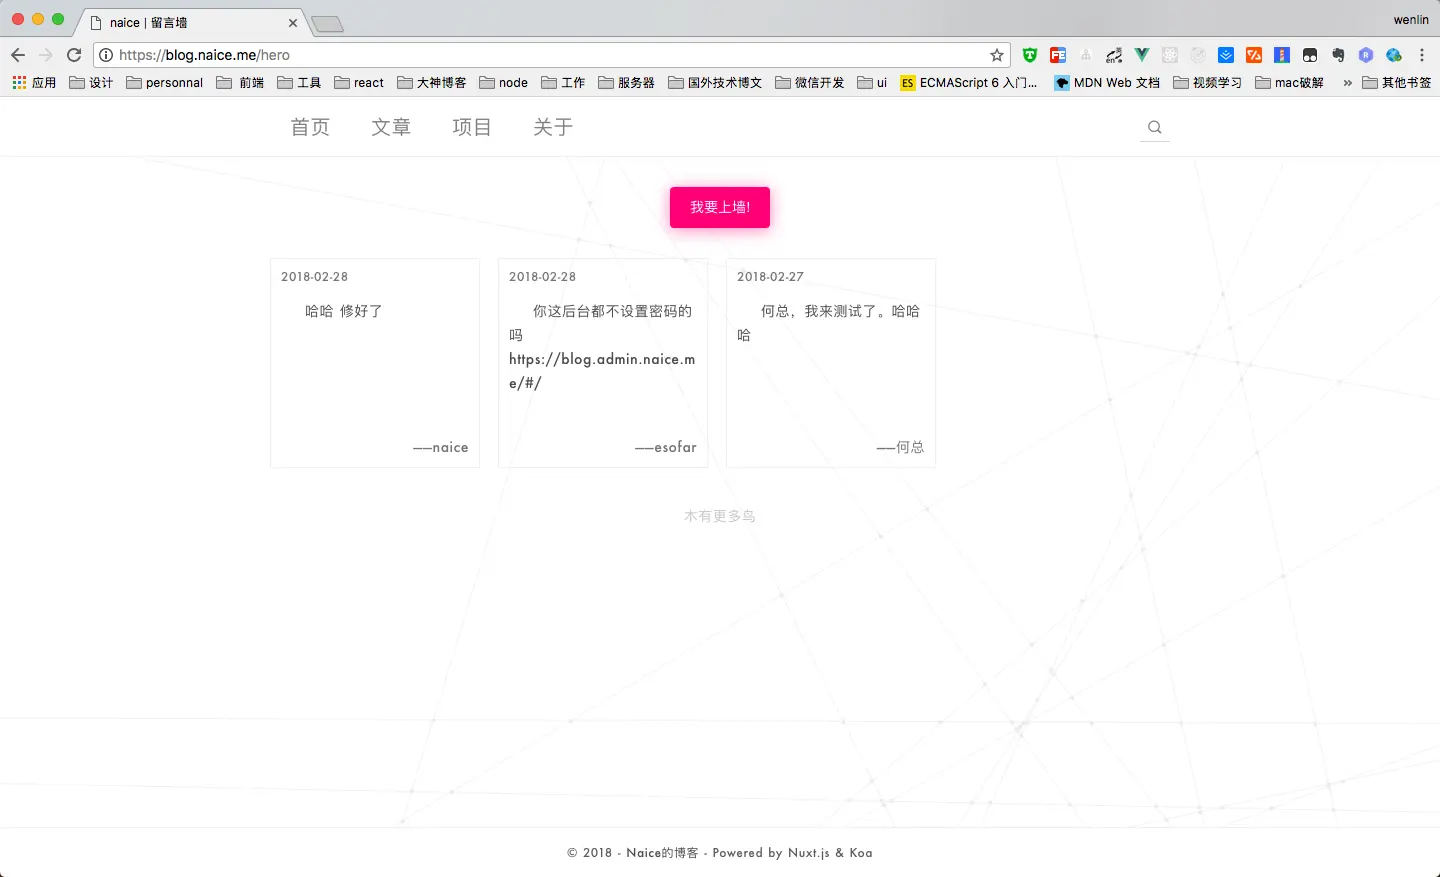Expand the 工具 bookmark folder

click(x=299, y=83)
